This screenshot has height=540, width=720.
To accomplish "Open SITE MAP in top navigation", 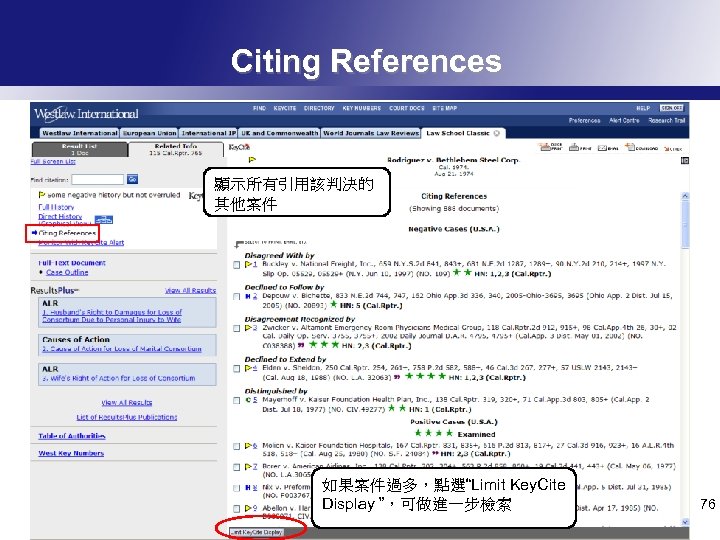I will pyautogui.click(x=444, y=108).
